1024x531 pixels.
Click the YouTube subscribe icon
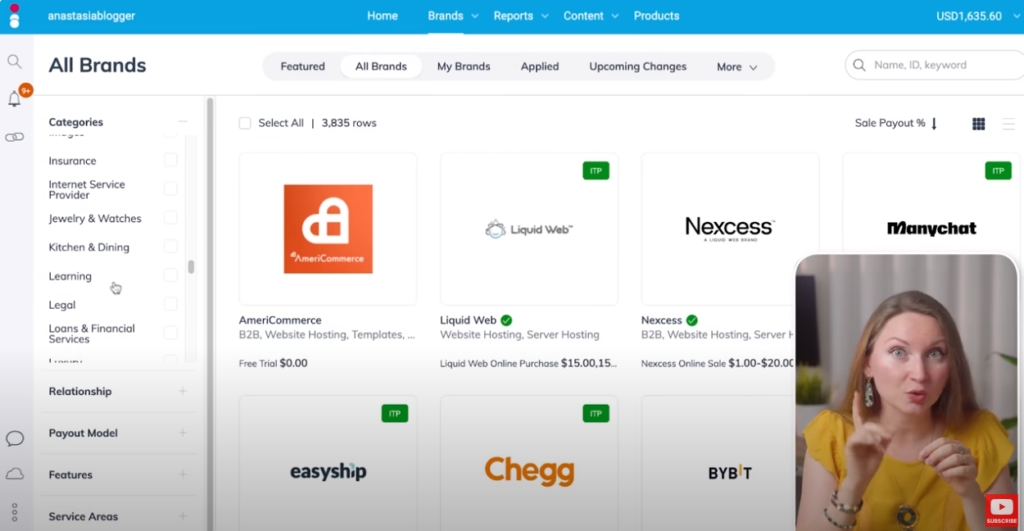click(x=1001, y=510)
